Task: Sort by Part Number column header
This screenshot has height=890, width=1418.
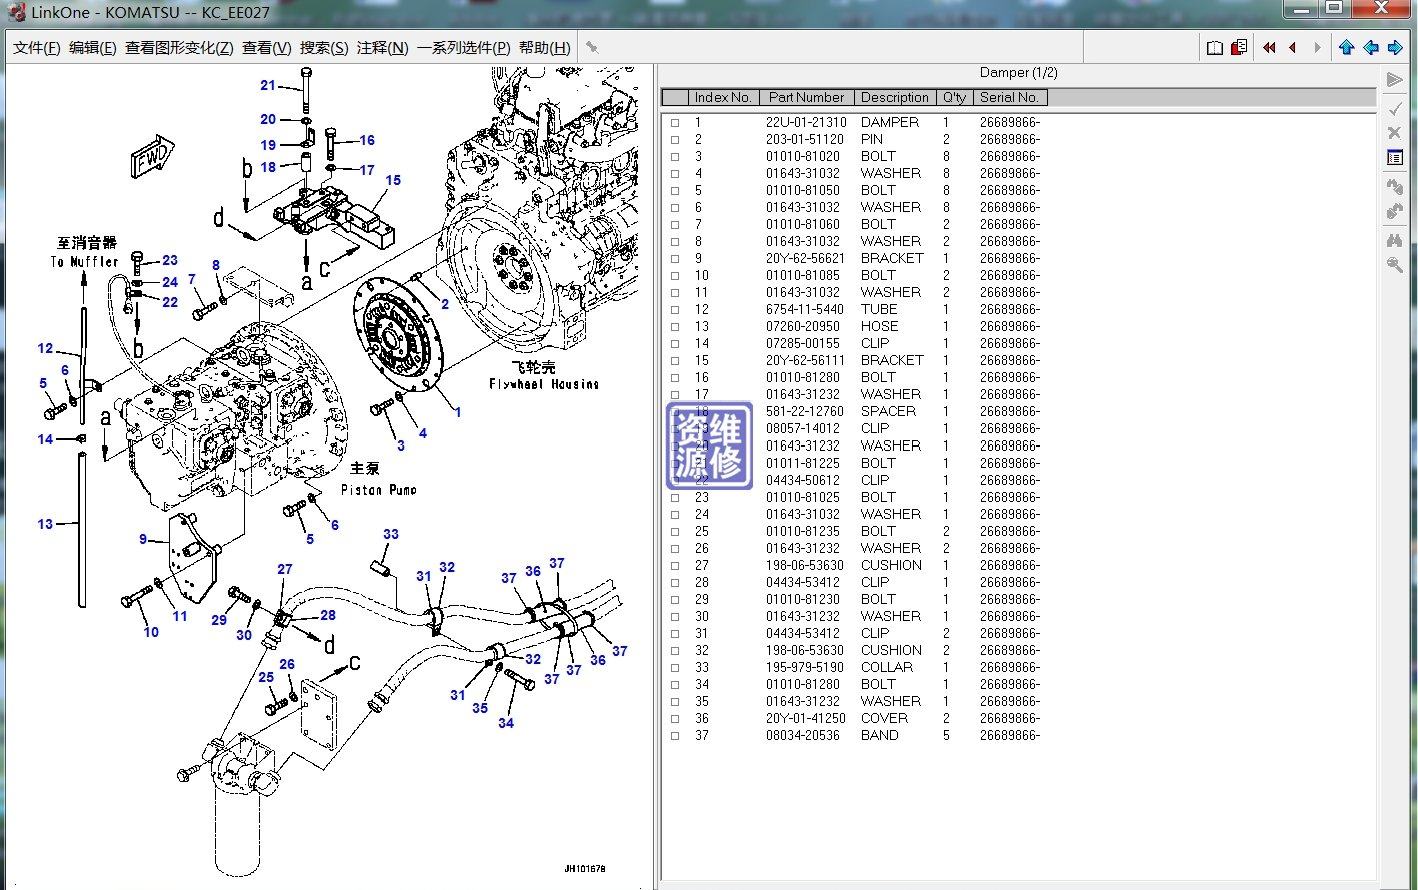Action: coord(806,97)
